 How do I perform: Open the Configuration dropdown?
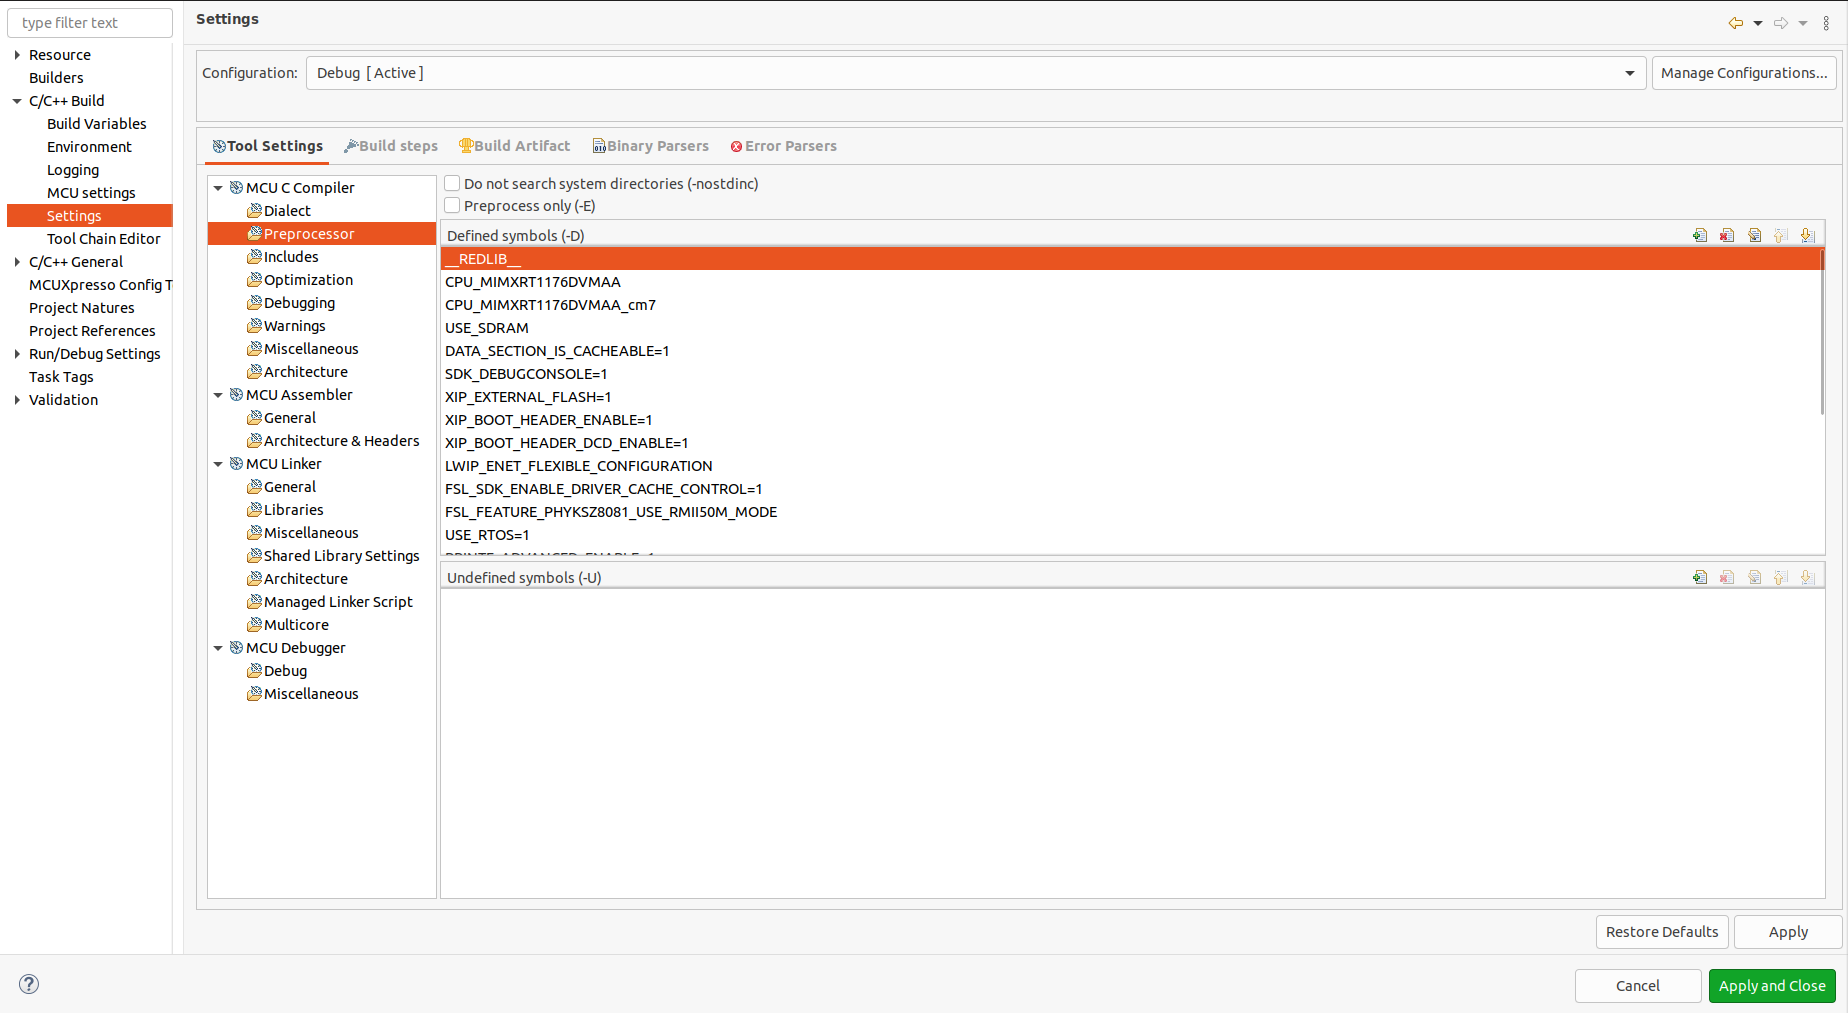click(x=1630, y=72)
